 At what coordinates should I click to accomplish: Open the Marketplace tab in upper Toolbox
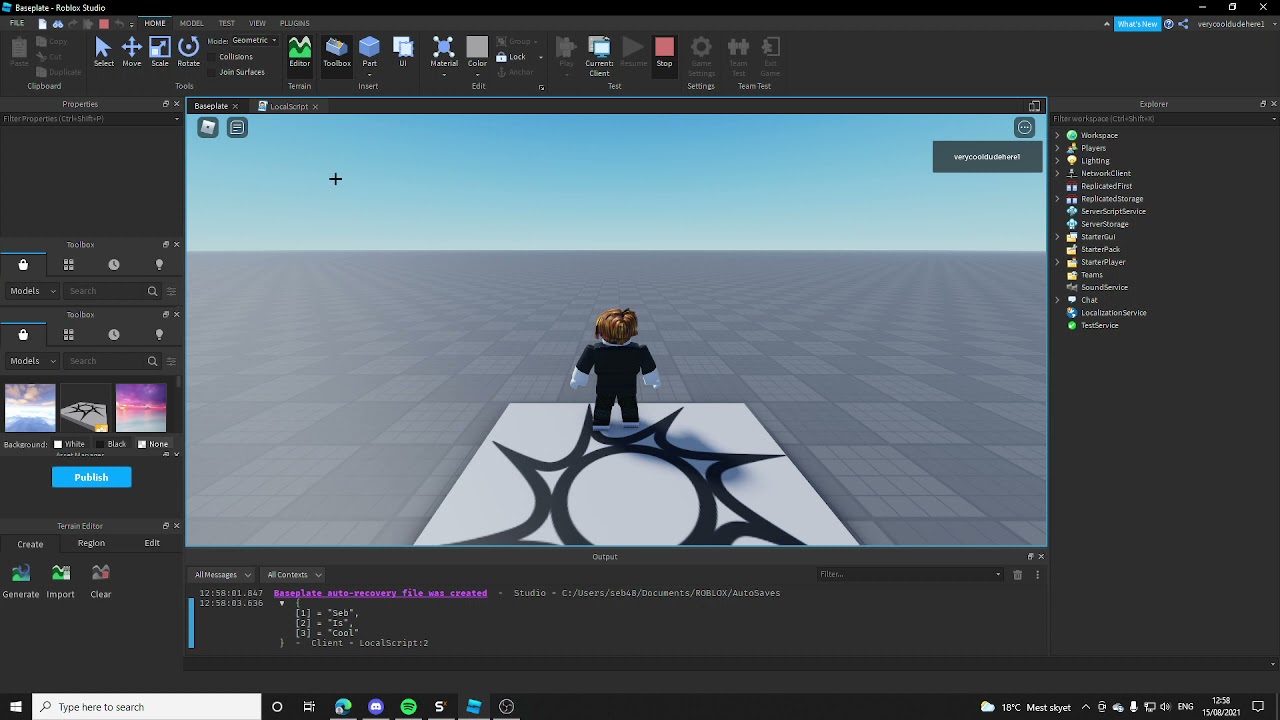click(23, 264)
